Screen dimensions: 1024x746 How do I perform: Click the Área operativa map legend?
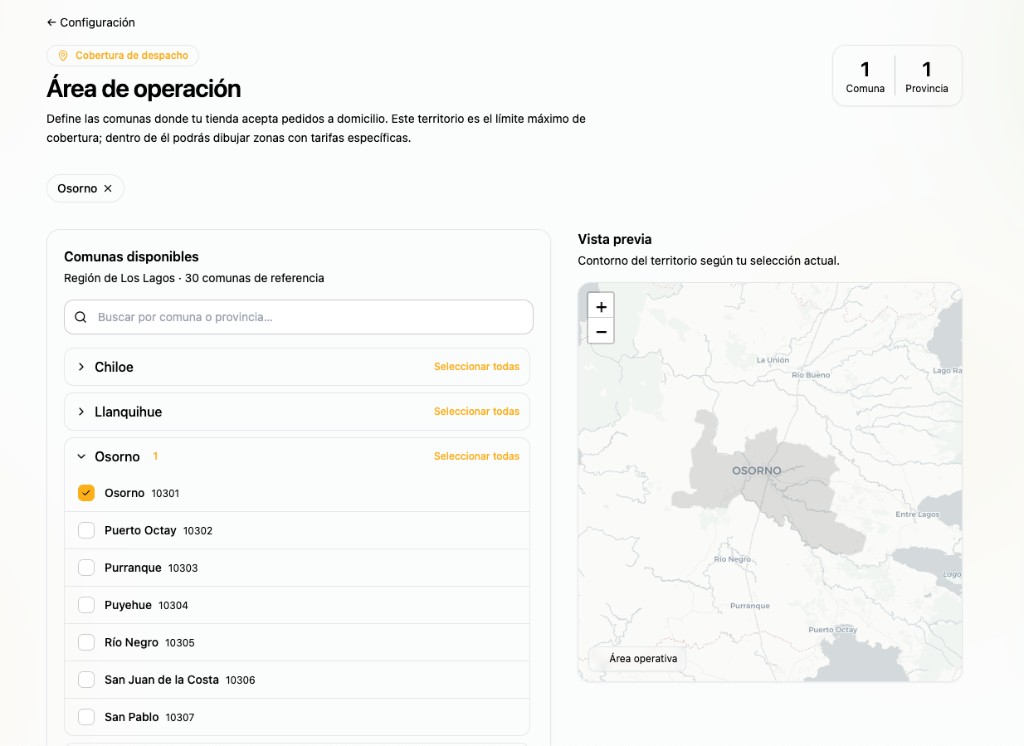[x=637, y=658]
